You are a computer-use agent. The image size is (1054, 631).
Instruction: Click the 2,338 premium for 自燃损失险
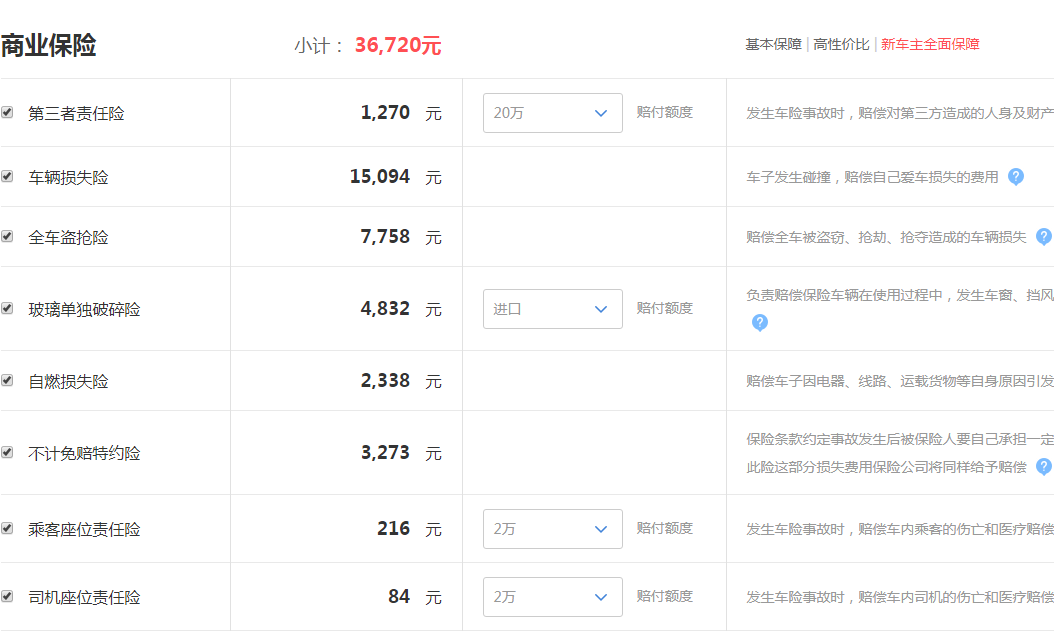click(385, 380)
